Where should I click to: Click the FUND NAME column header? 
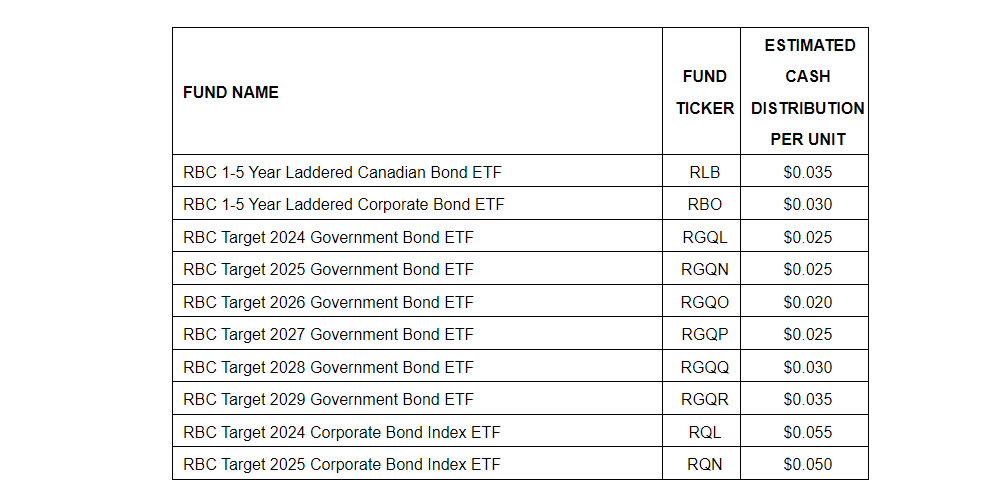click(231, 92)
